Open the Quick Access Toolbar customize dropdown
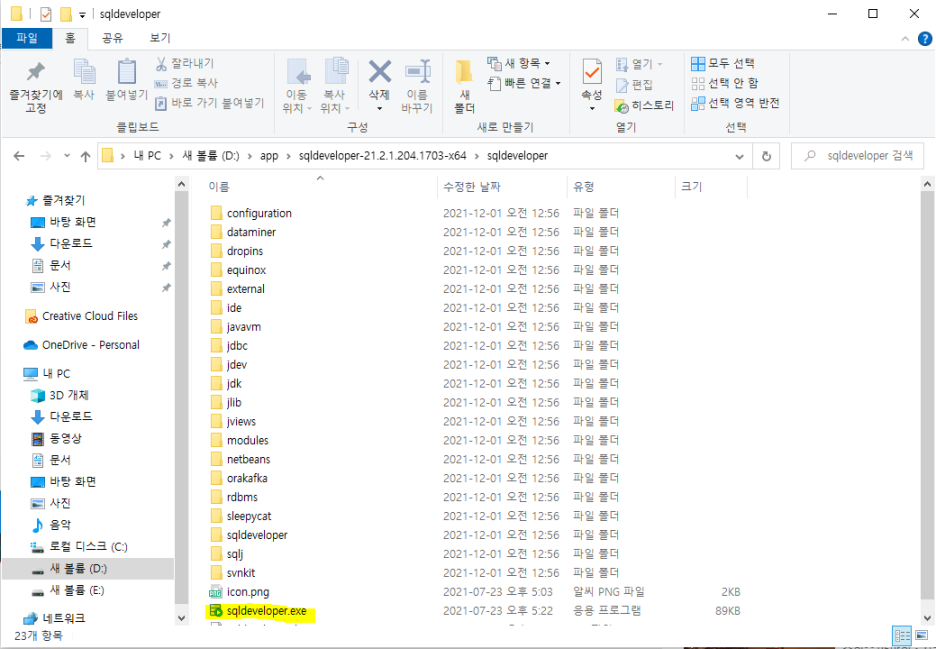This screenshot has height=649, width=936. (x=82, y=14)
